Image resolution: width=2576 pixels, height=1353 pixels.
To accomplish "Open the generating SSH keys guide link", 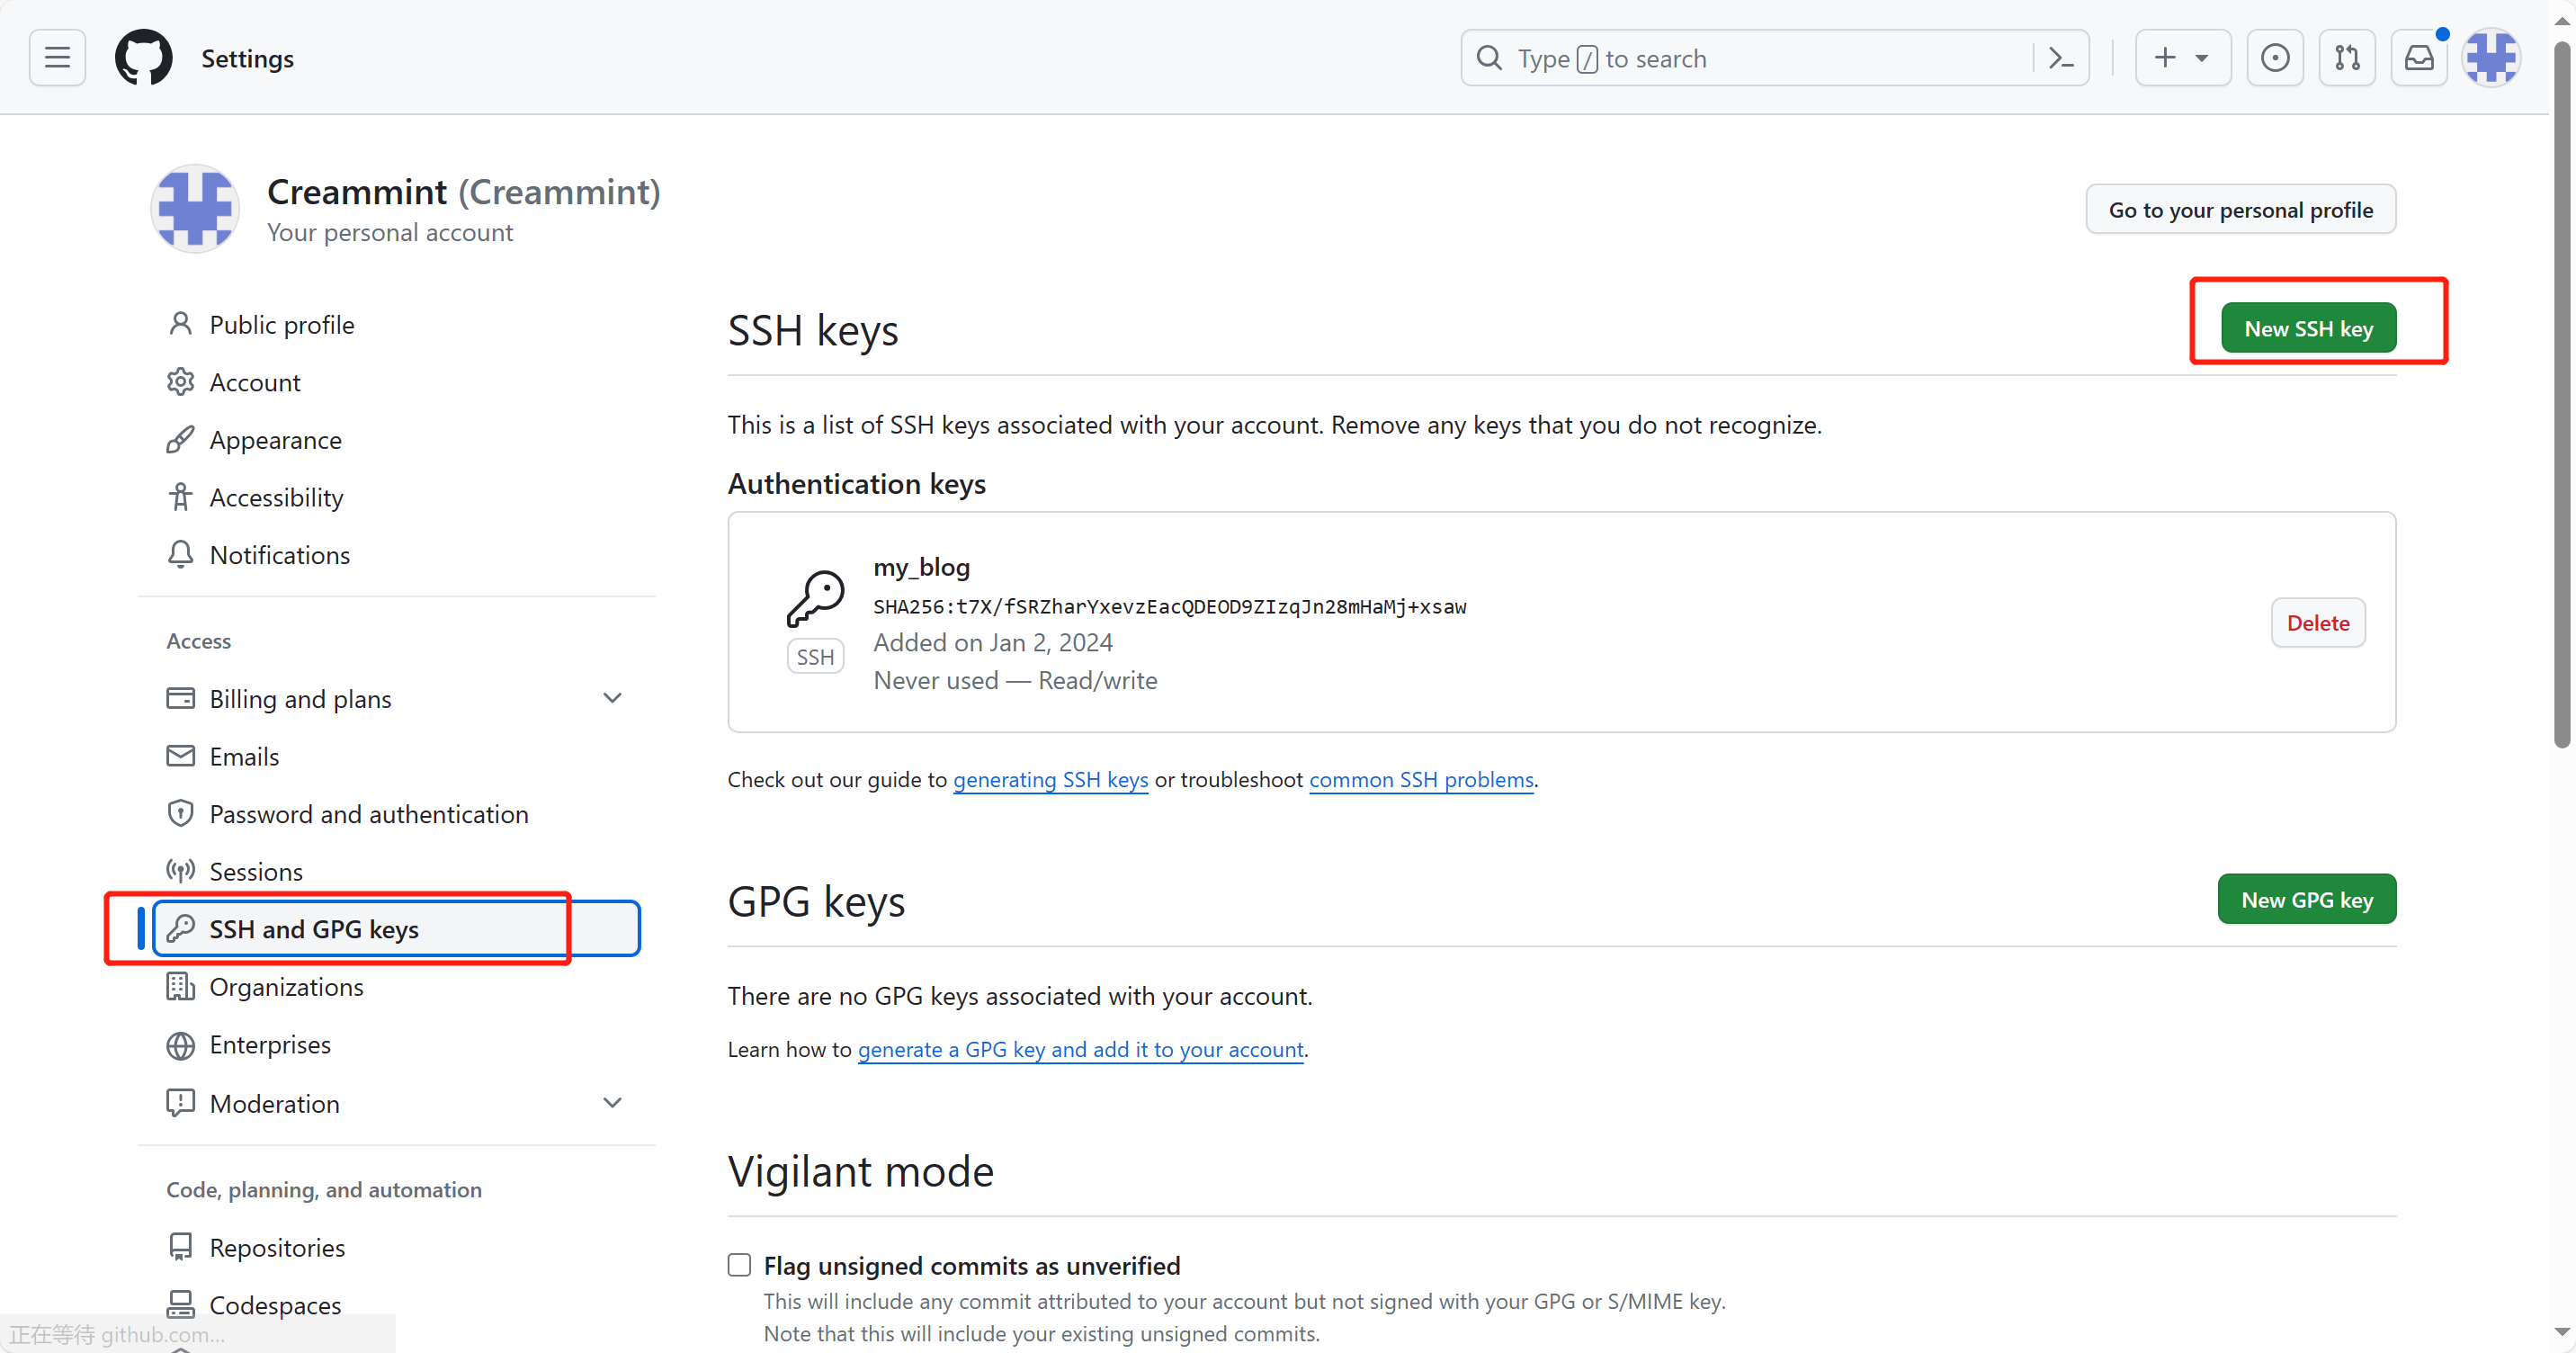I will point(1050,780).
